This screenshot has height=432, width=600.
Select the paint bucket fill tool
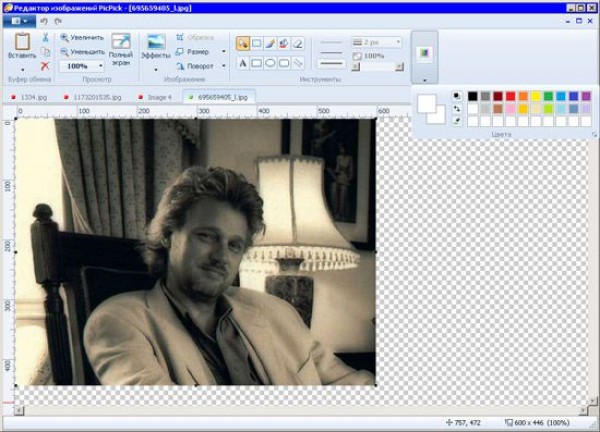tap(284, 44)
